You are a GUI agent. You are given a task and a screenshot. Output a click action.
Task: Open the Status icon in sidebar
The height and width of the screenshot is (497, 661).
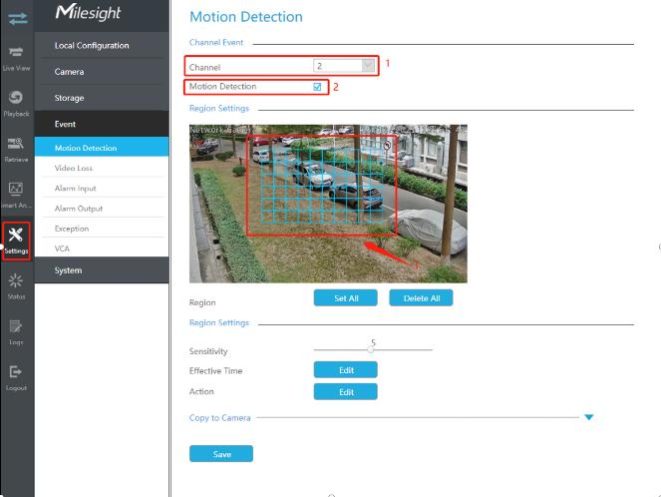[x=16, y=281]
